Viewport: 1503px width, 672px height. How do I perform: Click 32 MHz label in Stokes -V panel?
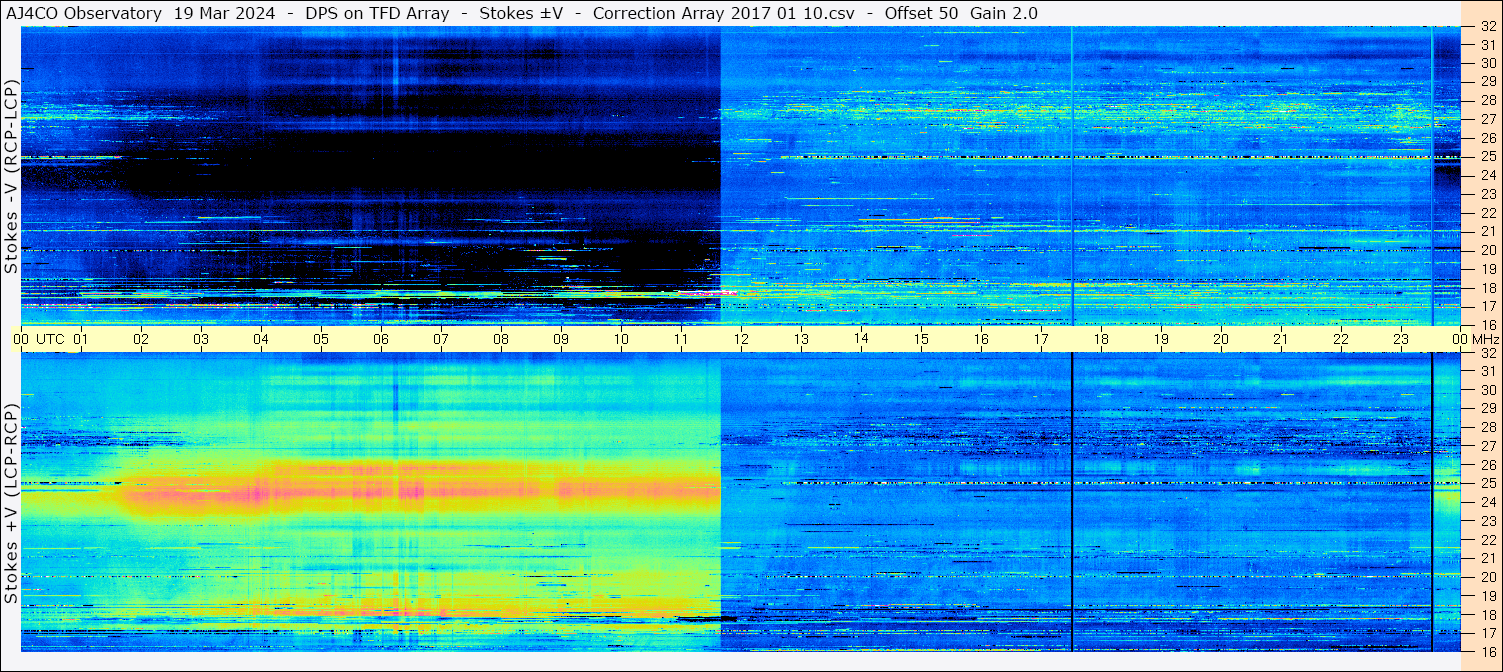click(x=1487, y=27)
